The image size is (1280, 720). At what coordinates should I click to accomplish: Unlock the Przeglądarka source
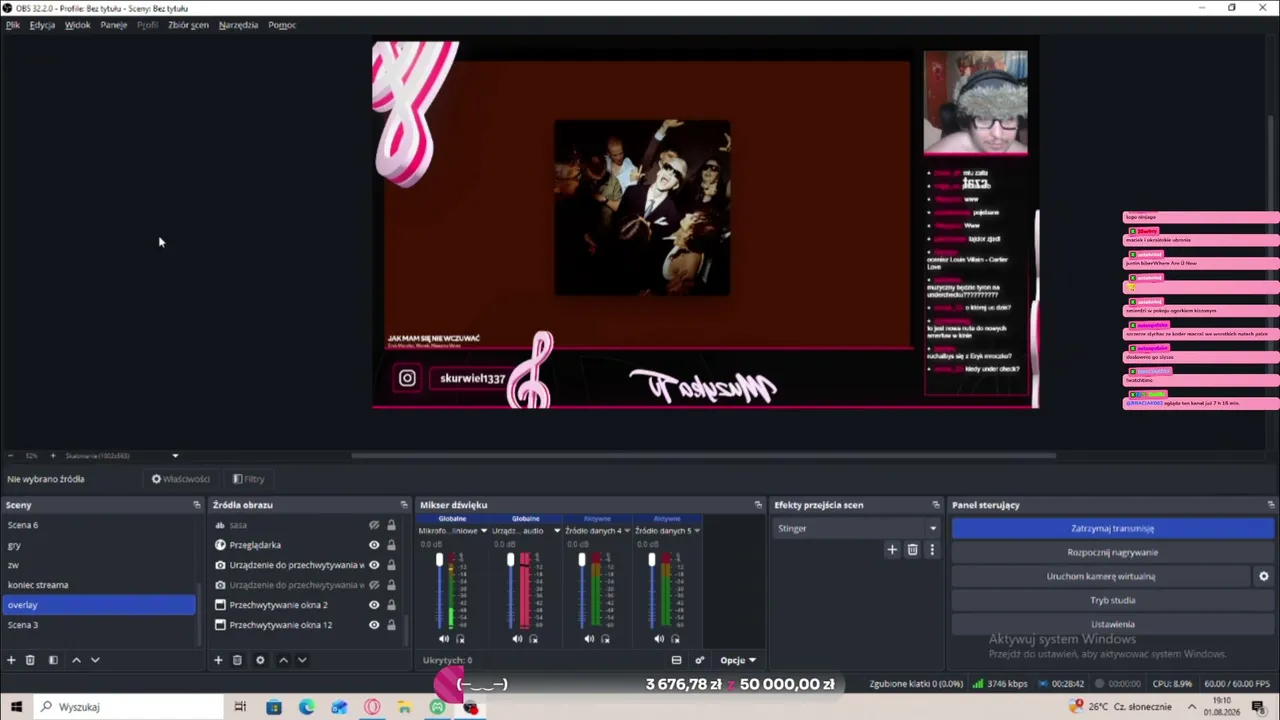tap(391, 545)
